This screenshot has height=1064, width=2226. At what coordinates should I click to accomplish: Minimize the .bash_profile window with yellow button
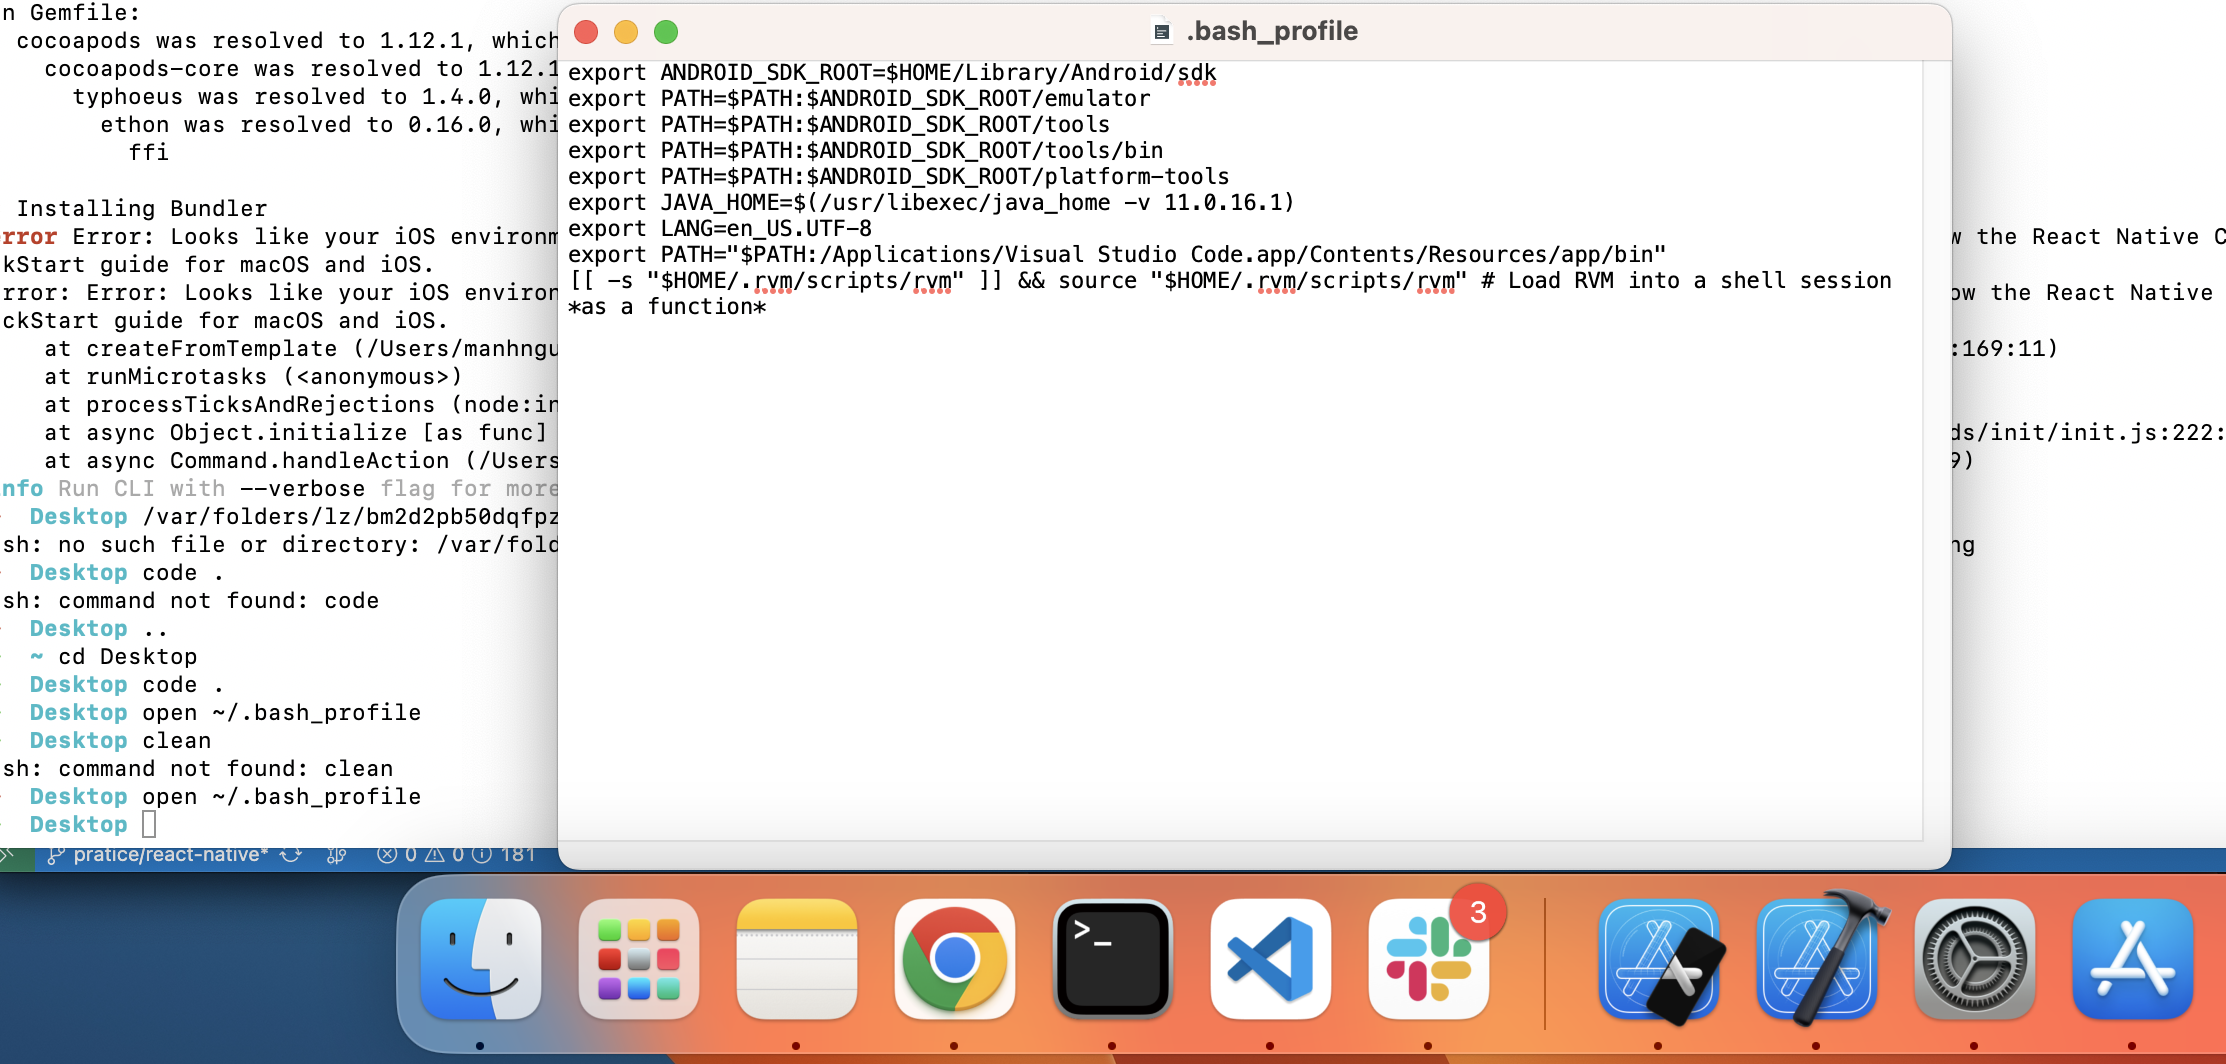626,32
